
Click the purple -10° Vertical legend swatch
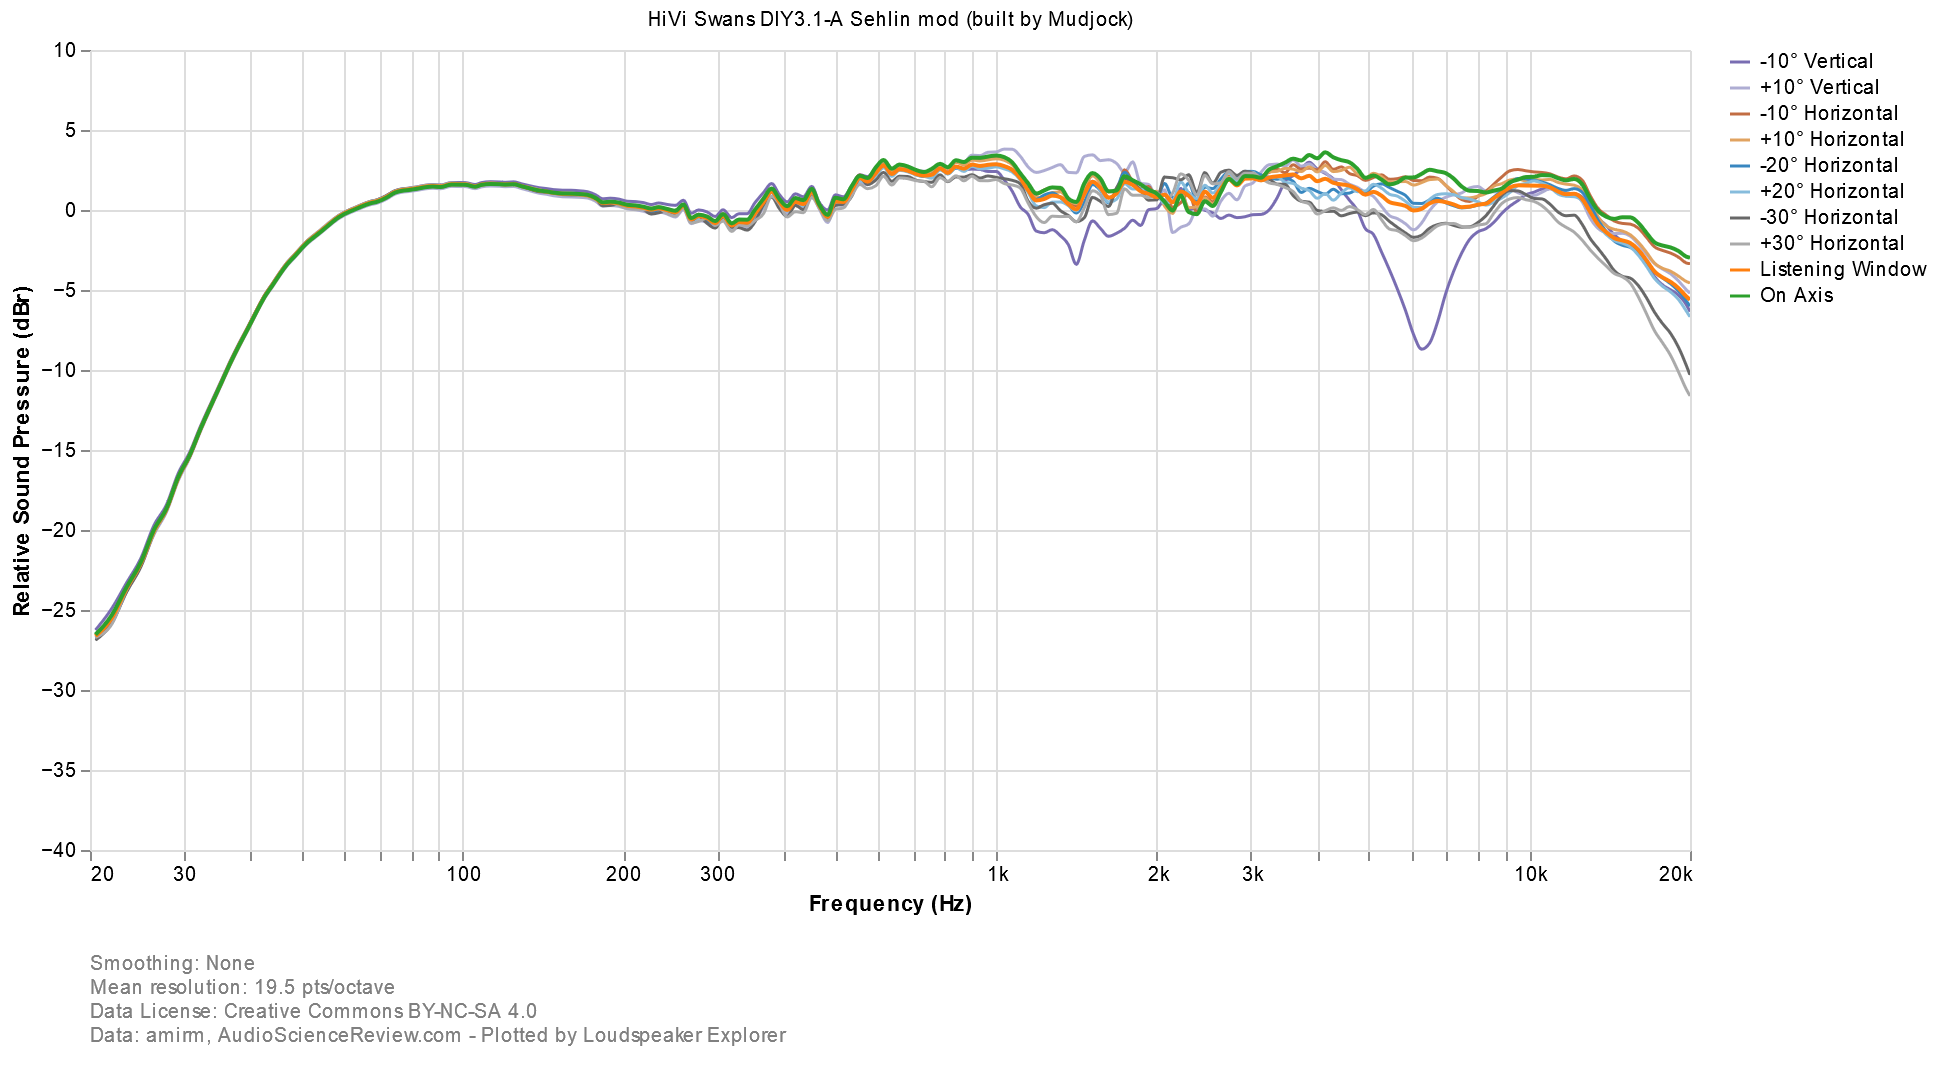(1740, 62)
